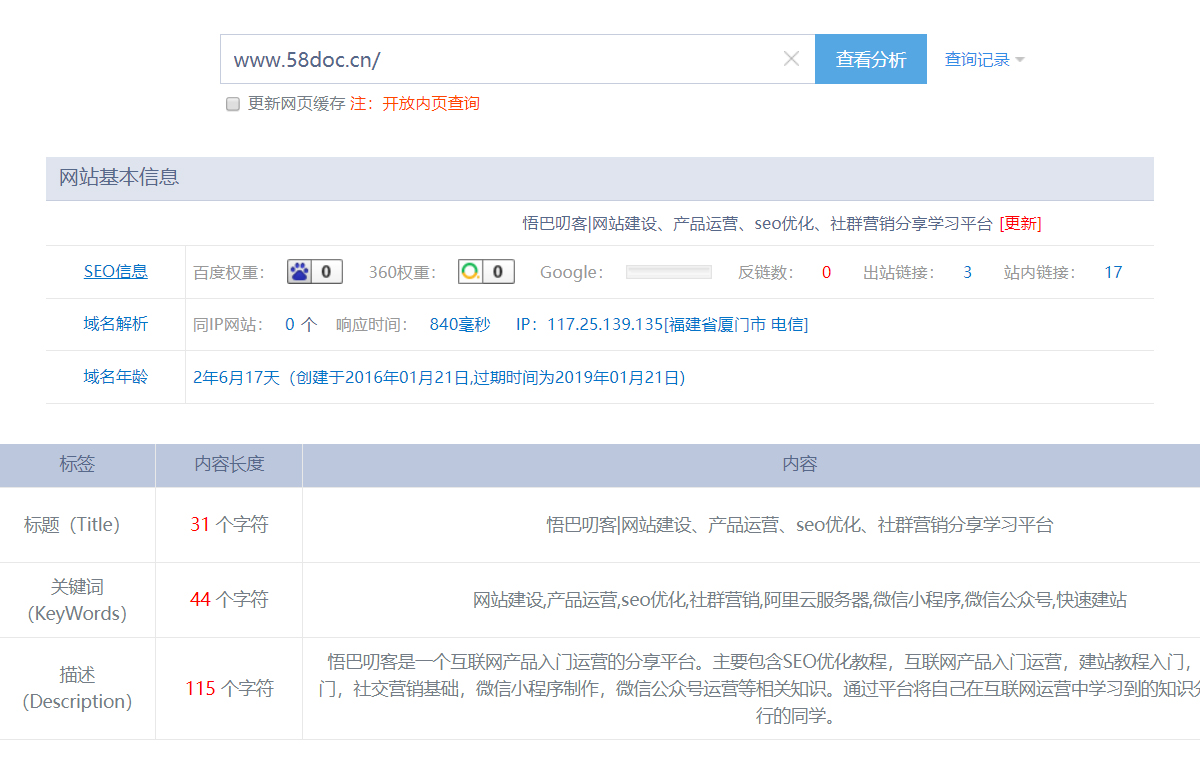The image size is (1200, 760).
Task: Open 域名年龄 row label
Action: pos(115,377)
